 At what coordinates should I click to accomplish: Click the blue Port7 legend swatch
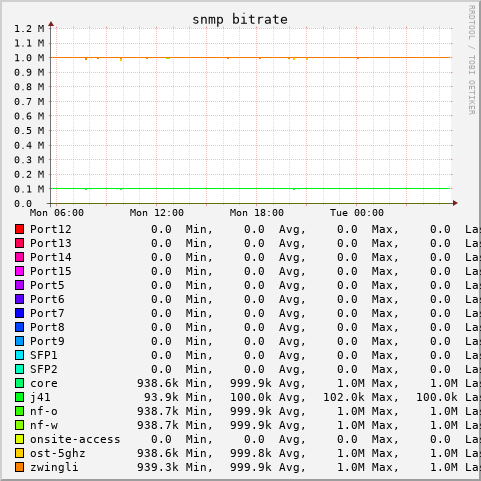[20, 313]
